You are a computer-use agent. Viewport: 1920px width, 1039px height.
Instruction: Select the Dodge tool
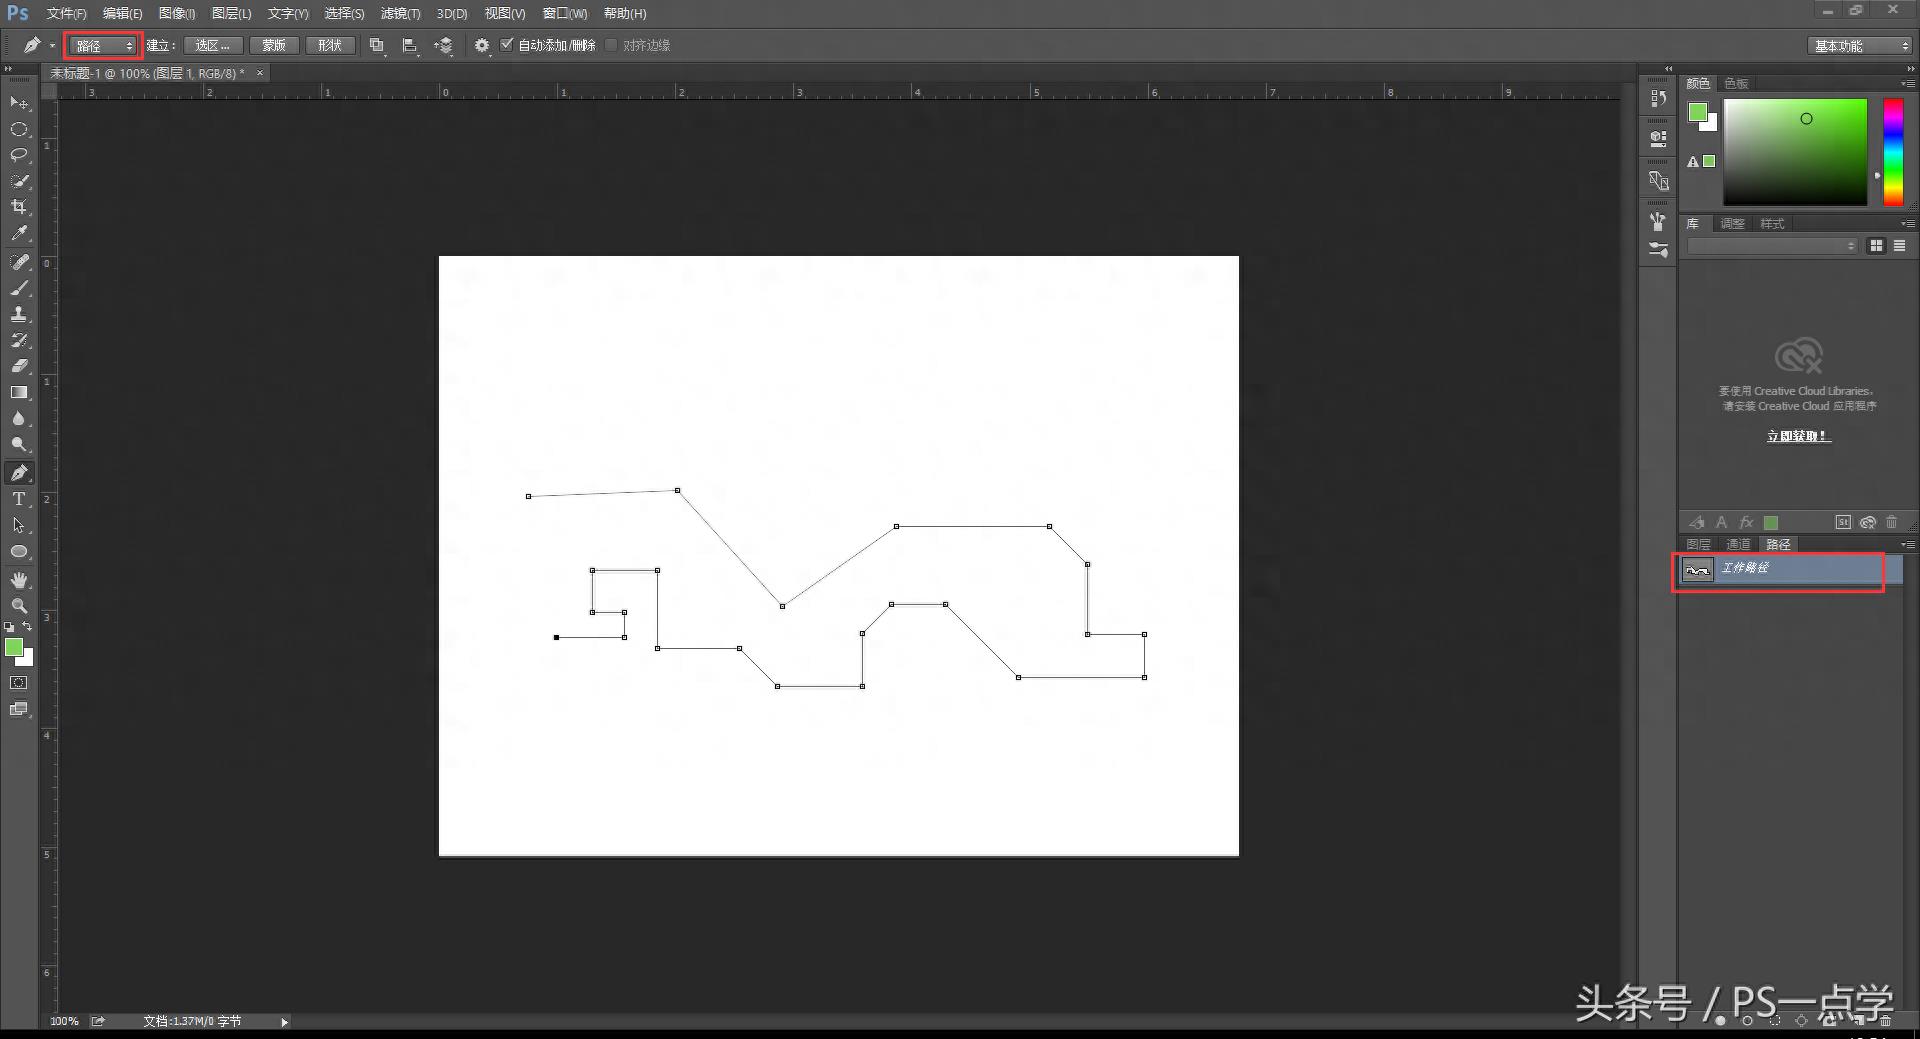[x=19, y=444]
